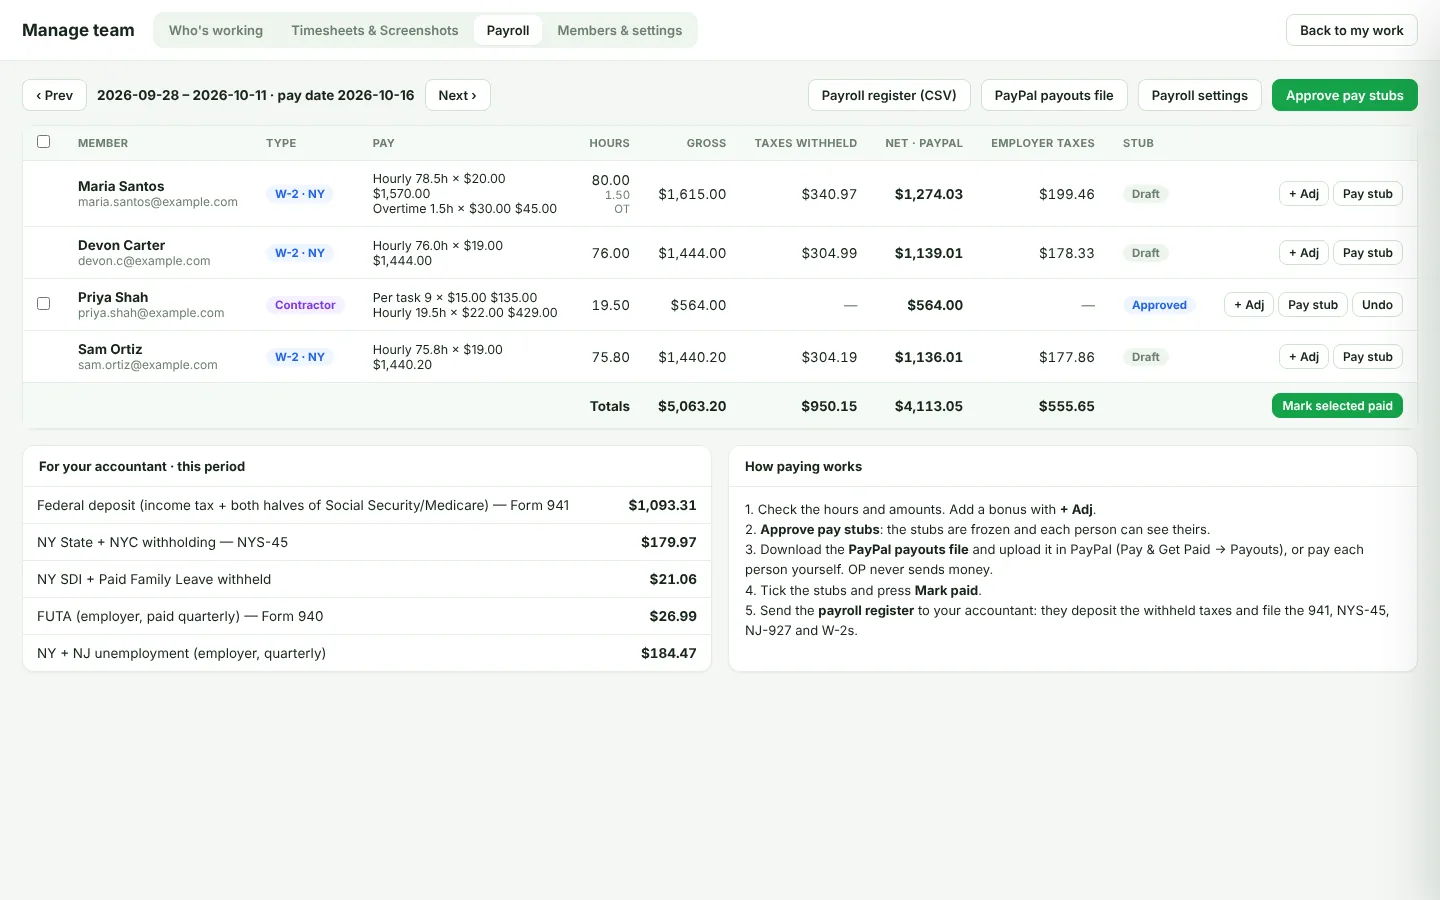Download the PayPal payouts file
1440x900 pixels.
[1054, 95]
